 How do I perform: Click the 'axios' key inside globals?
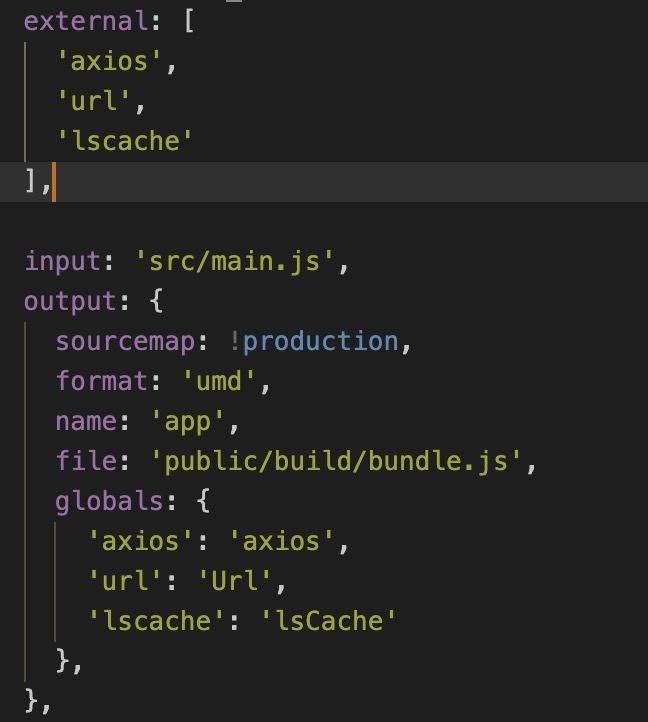pyautogui.click(x=140, y=541)
